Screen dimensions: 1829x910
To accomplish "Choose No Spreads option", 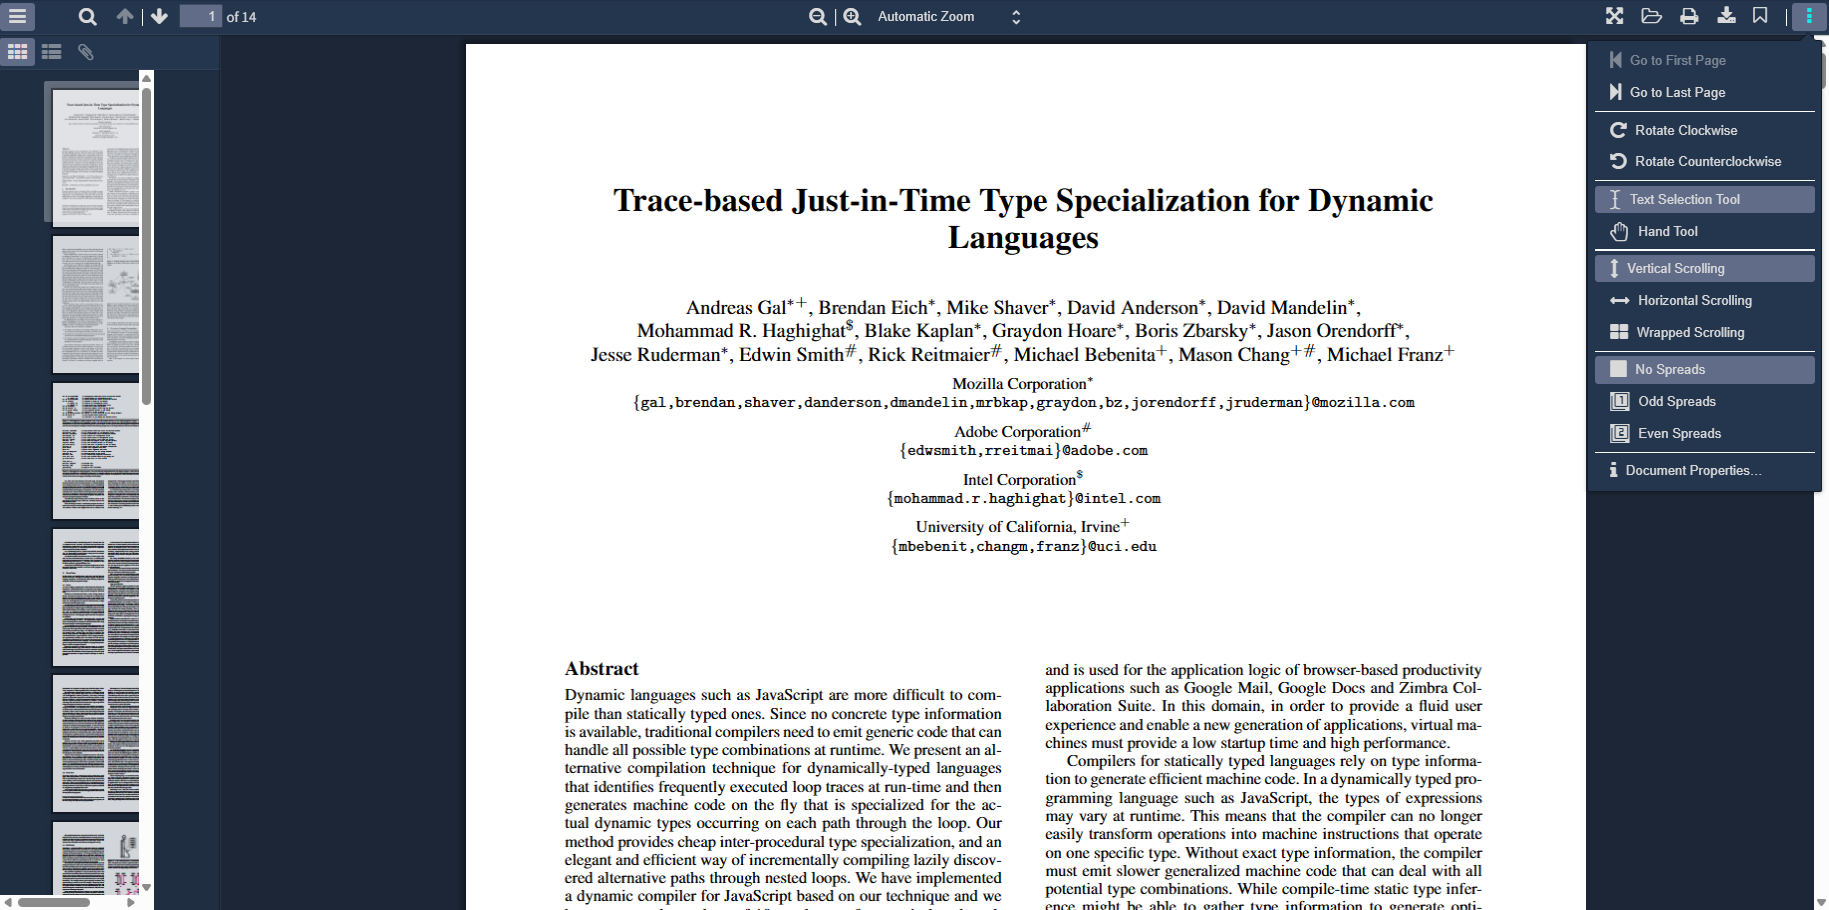I will (x=1704, y=369).
